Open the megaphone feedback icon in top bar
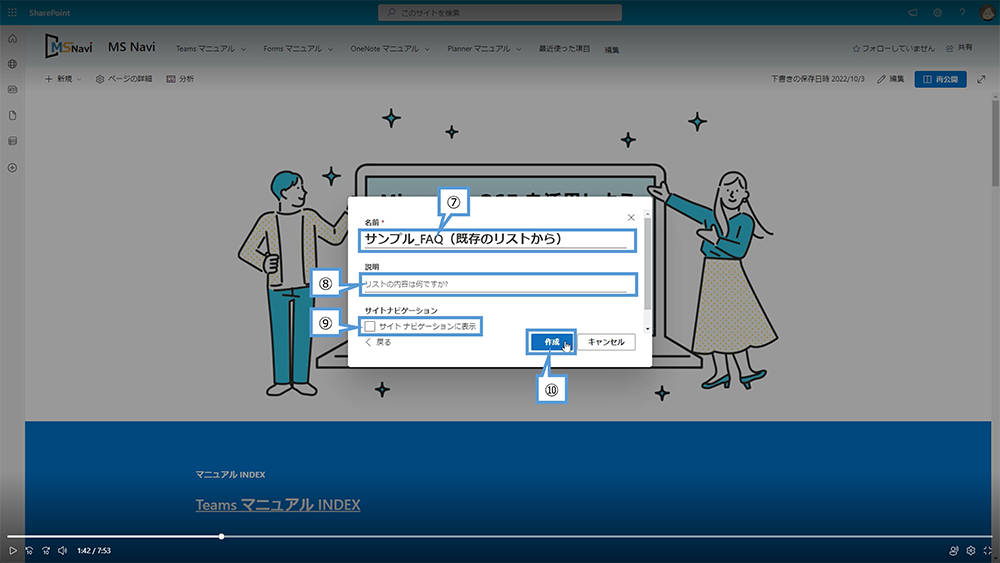The height and width of the screenshot is (563, 1000). click(913, 13)
